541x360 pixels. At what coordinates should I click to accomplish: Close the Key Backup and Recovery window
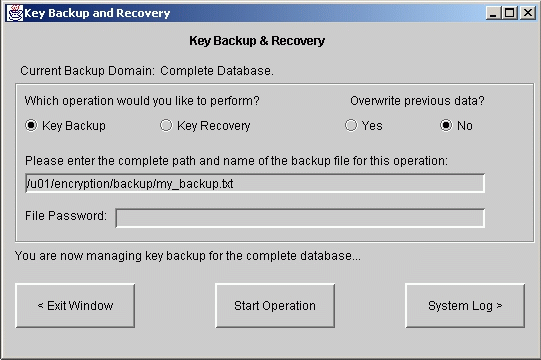[528, 13]
